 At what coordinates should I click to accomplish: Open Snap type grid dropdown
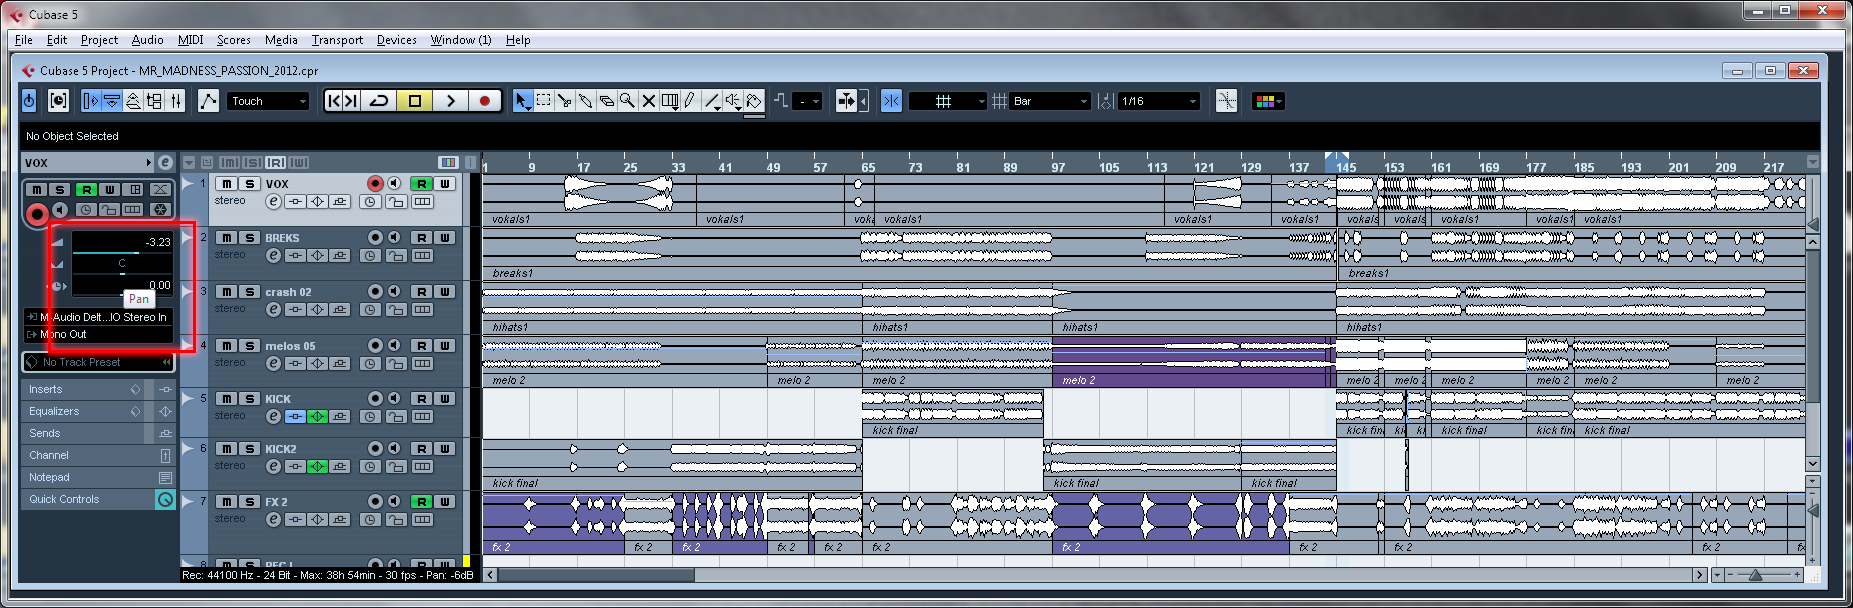click(948, 101)
